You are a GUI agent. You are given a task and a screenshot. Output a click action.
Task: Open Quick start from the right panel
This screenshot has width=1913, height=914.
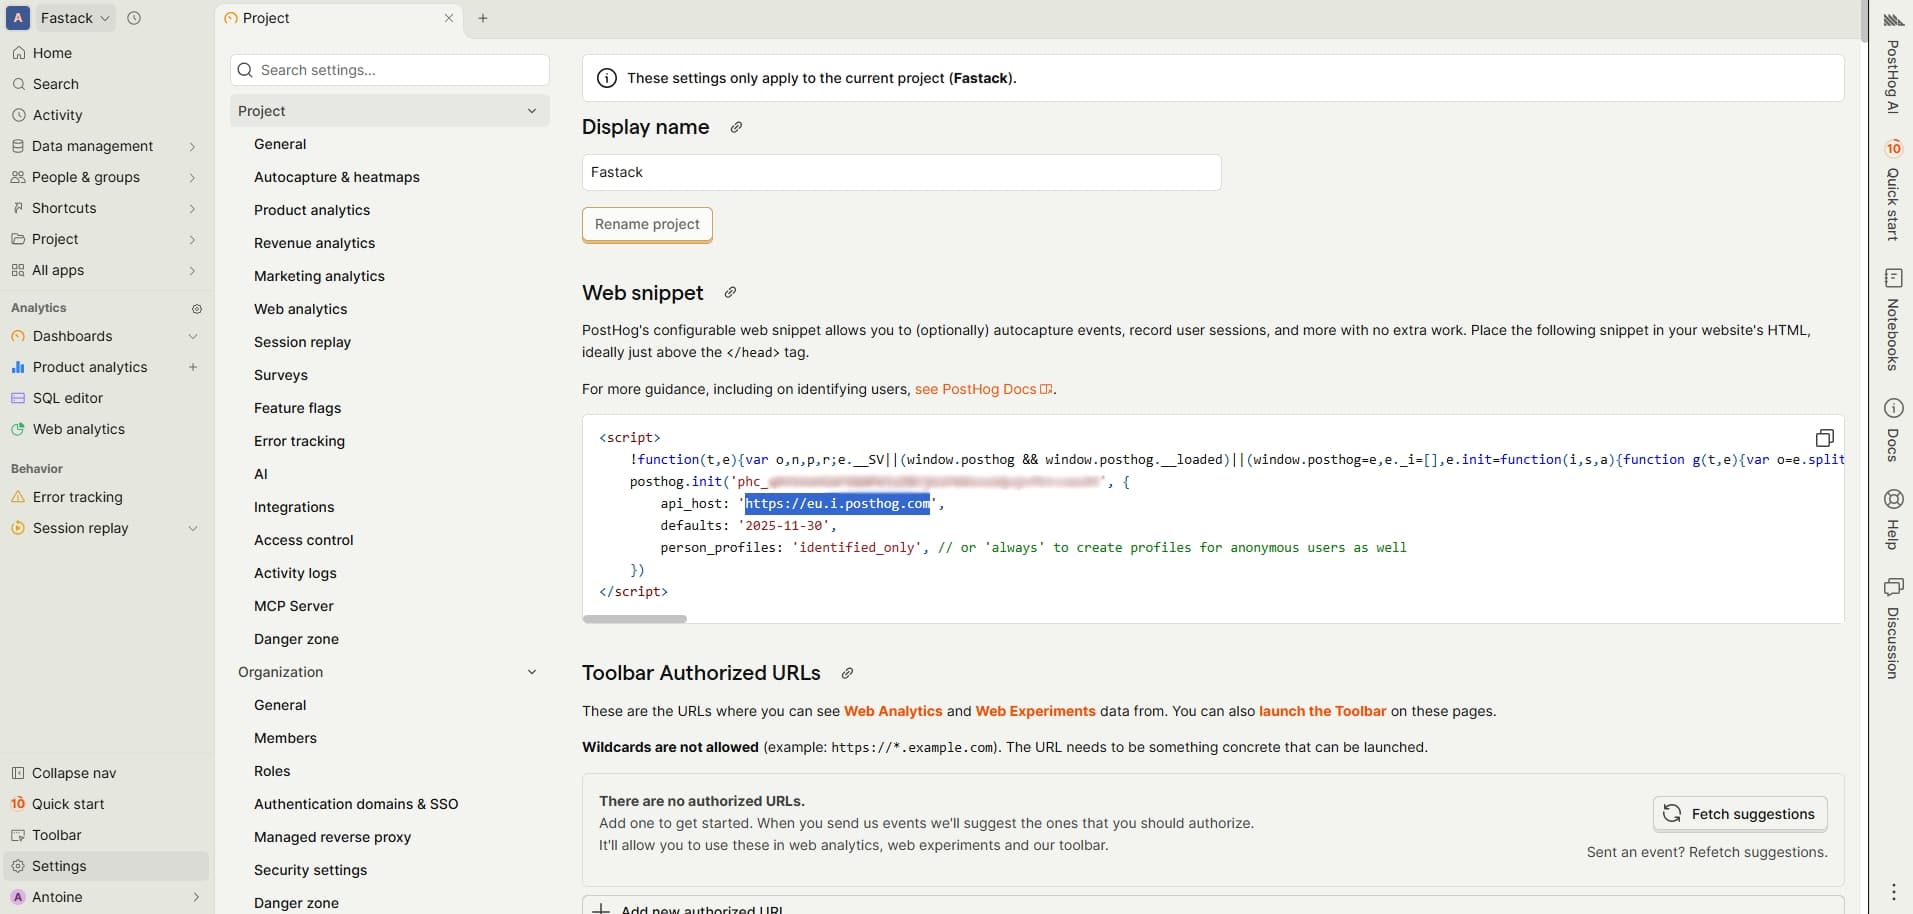[x=1893, y=191]
